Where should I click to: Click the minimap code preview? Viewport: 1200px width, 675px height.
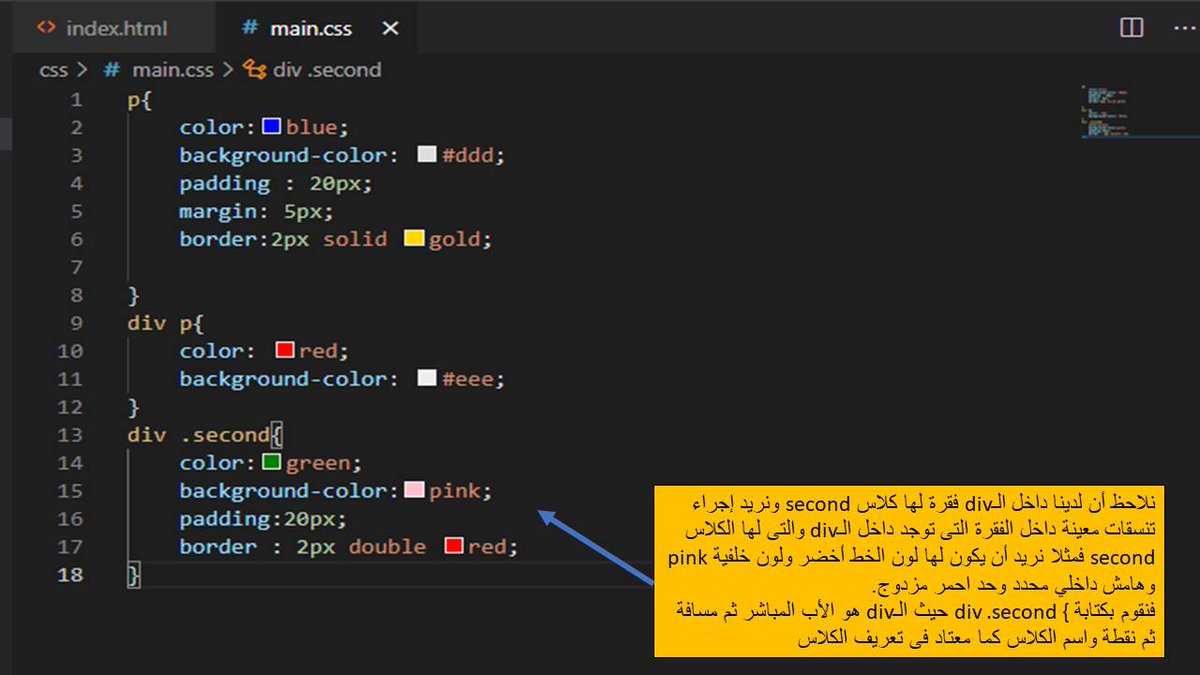click(x=1103, y=111)
